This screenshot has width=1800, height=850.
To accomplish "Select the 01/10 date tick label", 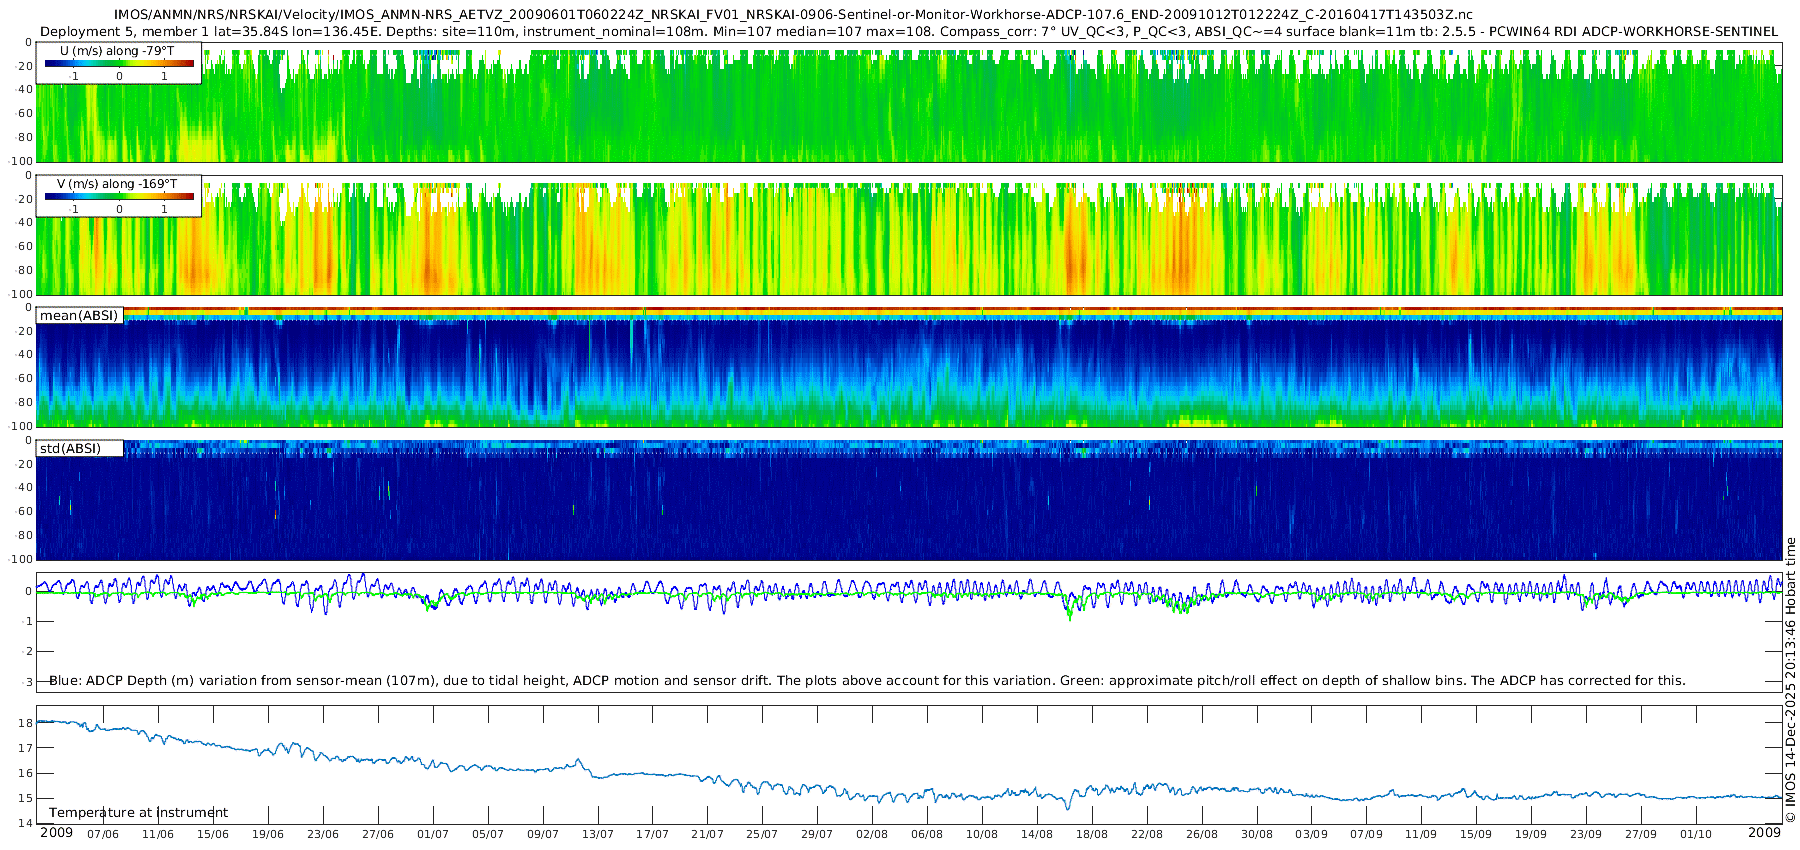I will pos(1695,834).
